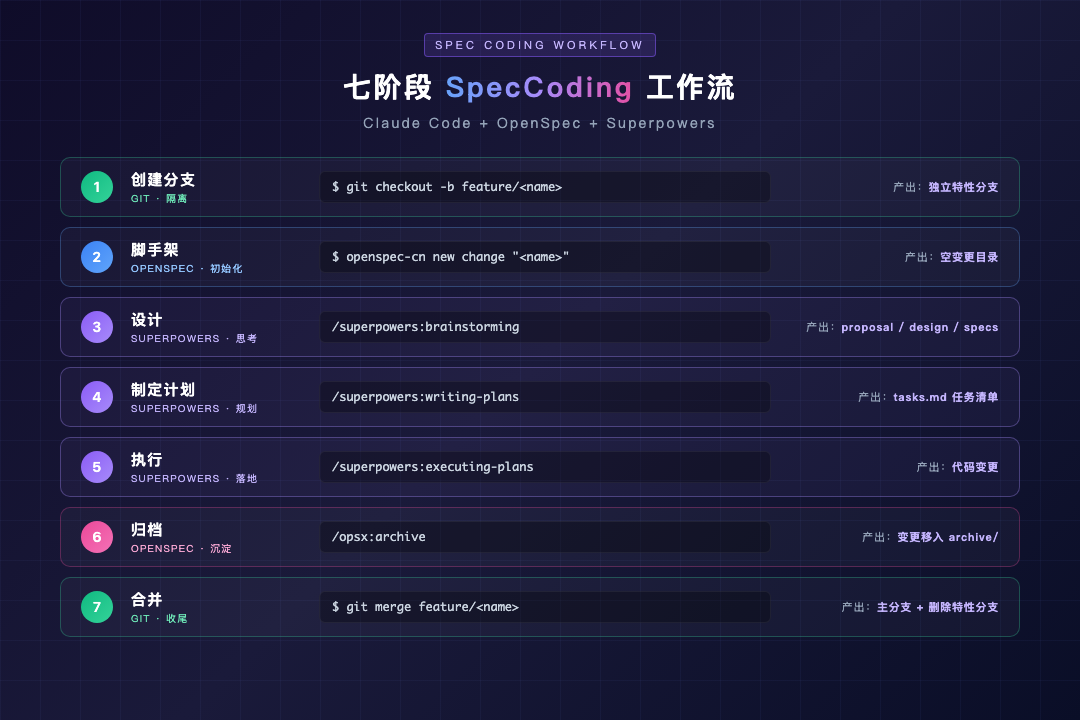Click the output text '代码变更'
Screen dimensions: 1080x720
(975, 467)
